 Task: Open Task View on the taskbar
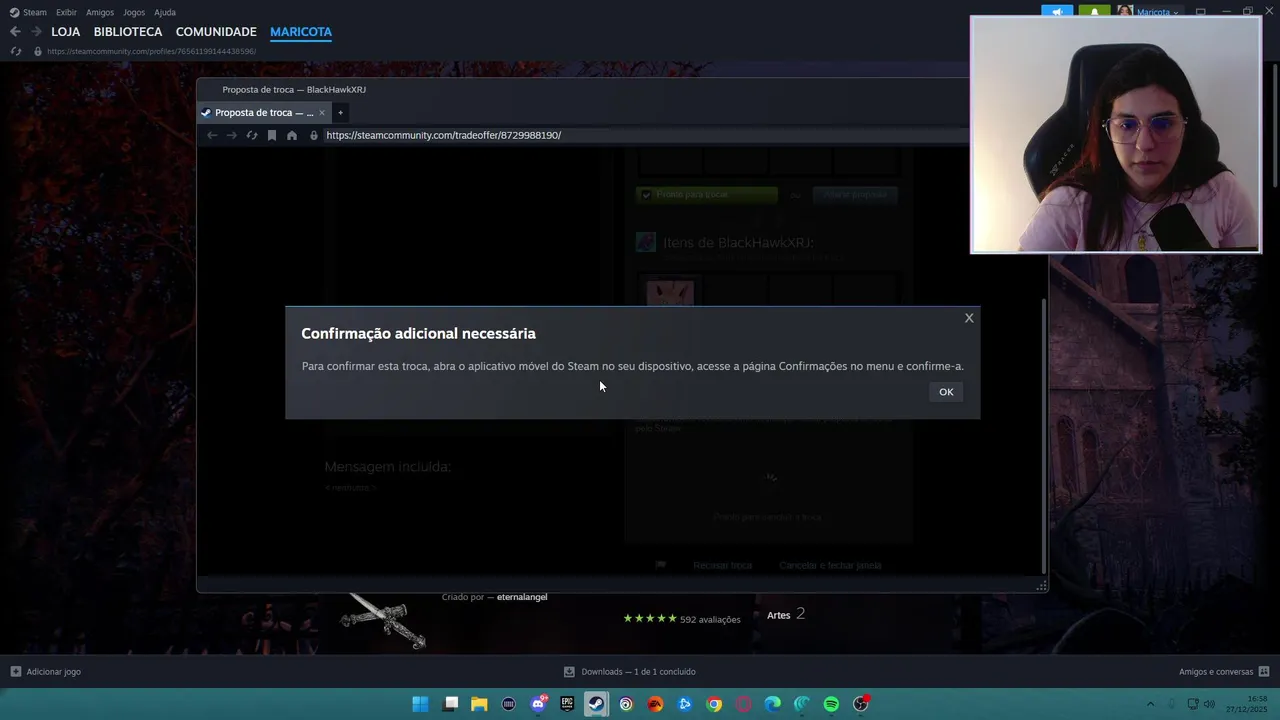(451, 704)
